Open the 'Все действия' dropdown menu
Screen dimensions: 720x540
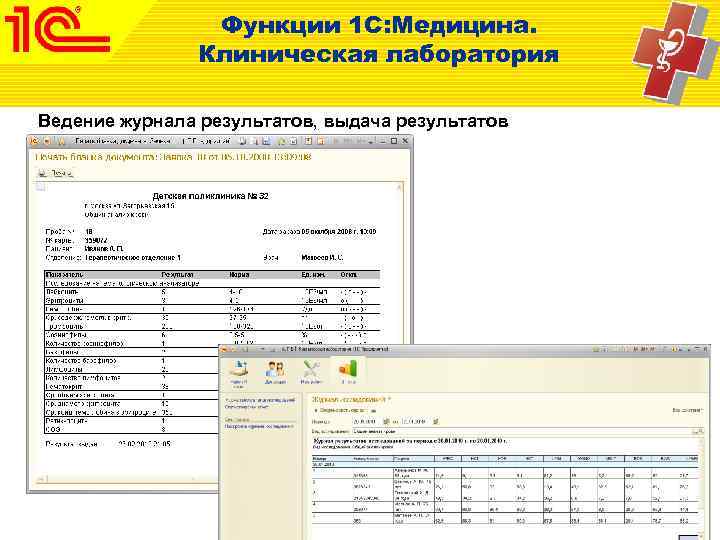(687, 410)
